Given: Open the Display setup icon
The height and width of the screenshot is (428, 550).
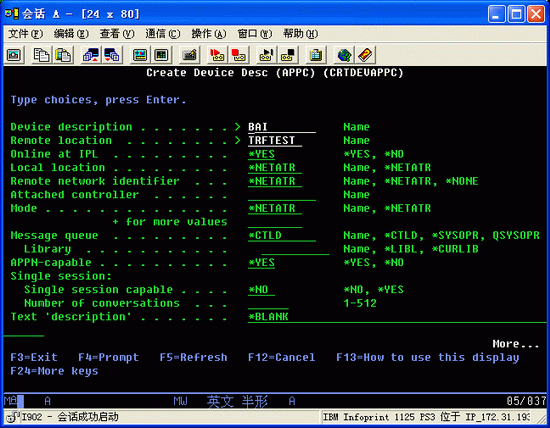Looking at the screenshot, I should tap(140, 55).
